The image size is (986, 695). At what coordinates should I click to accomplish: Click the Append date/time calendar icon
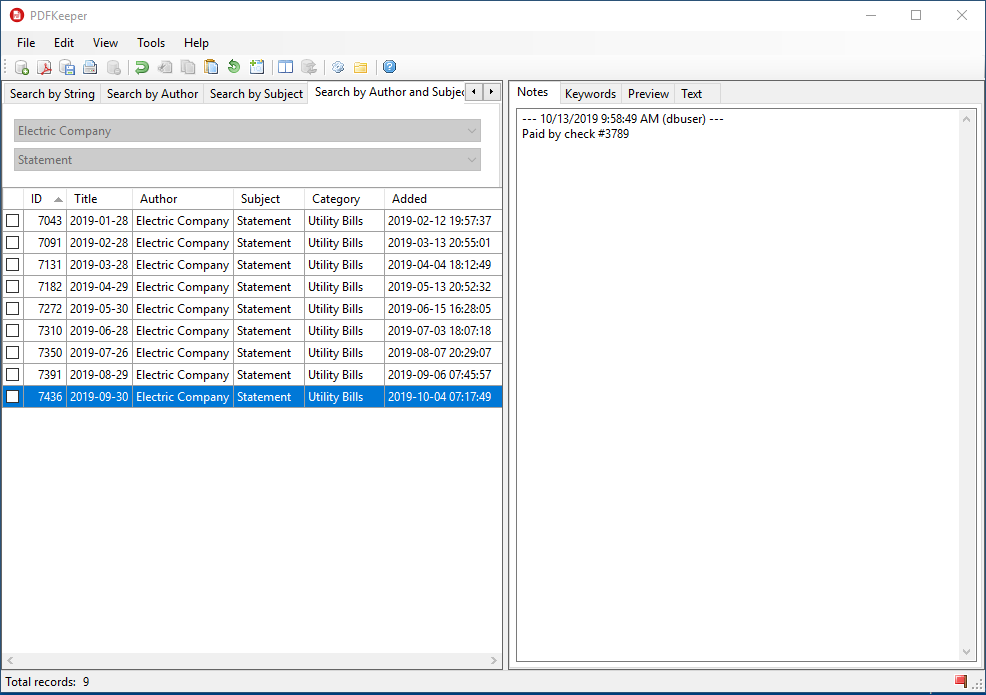tap(257, 67)
